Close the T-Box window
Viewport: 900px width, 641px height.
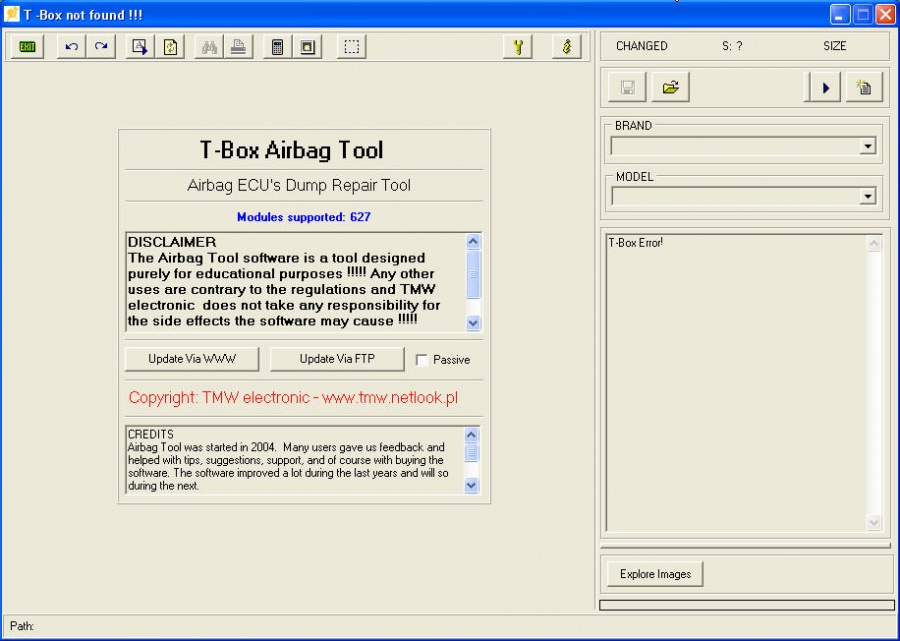point(886,14)
